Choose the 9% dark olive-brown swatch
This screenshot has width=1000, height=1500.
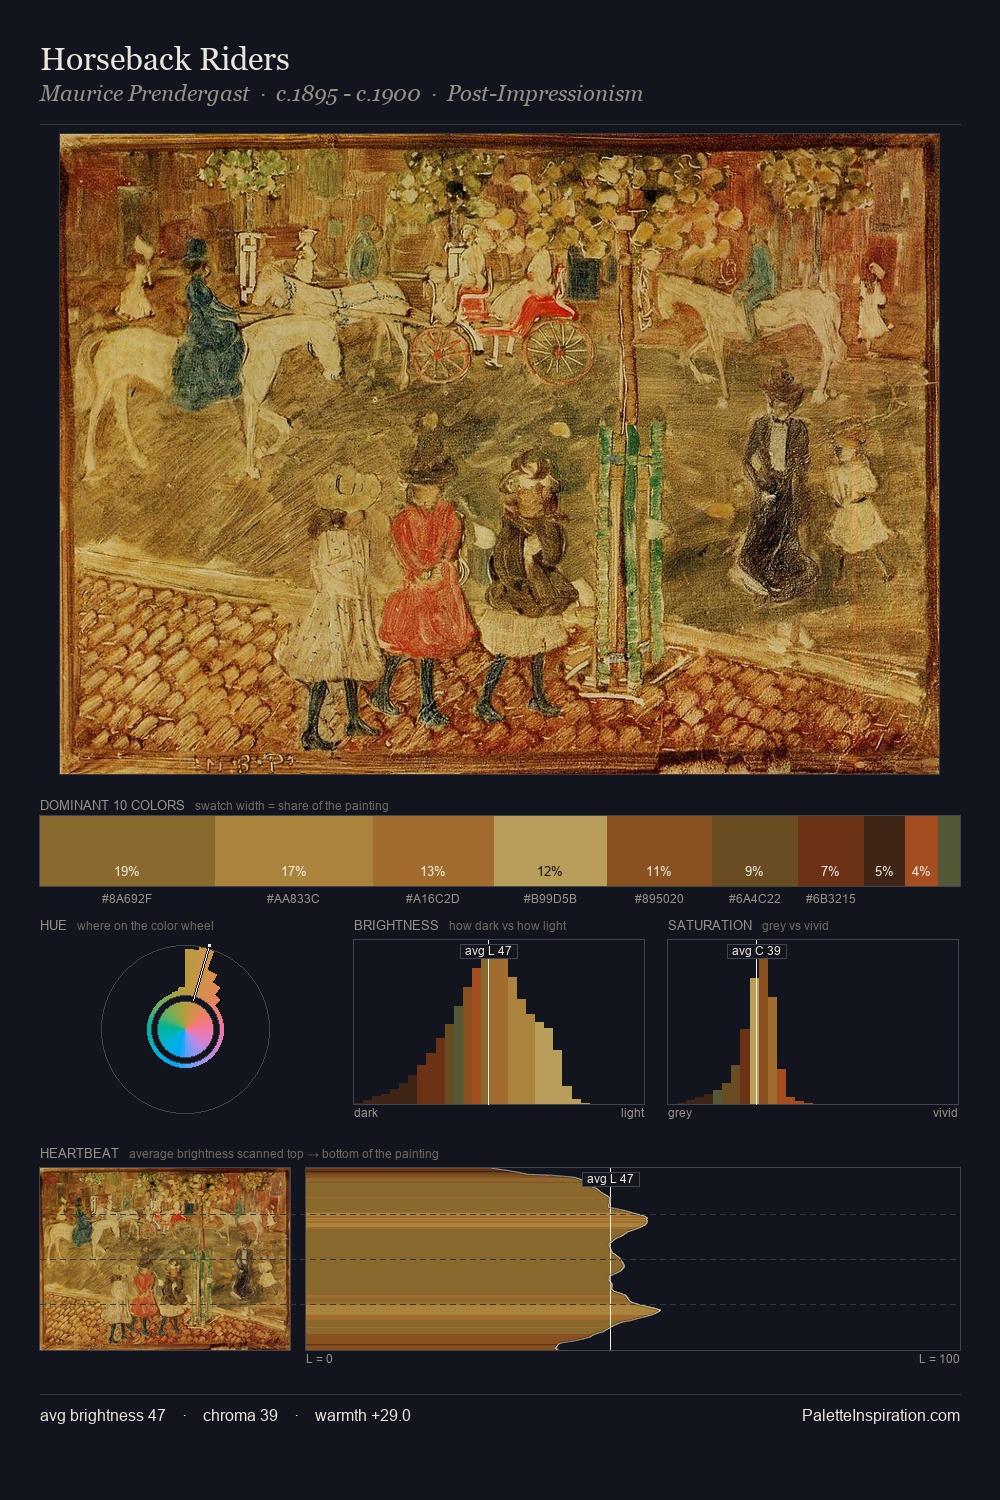(755, 851)
